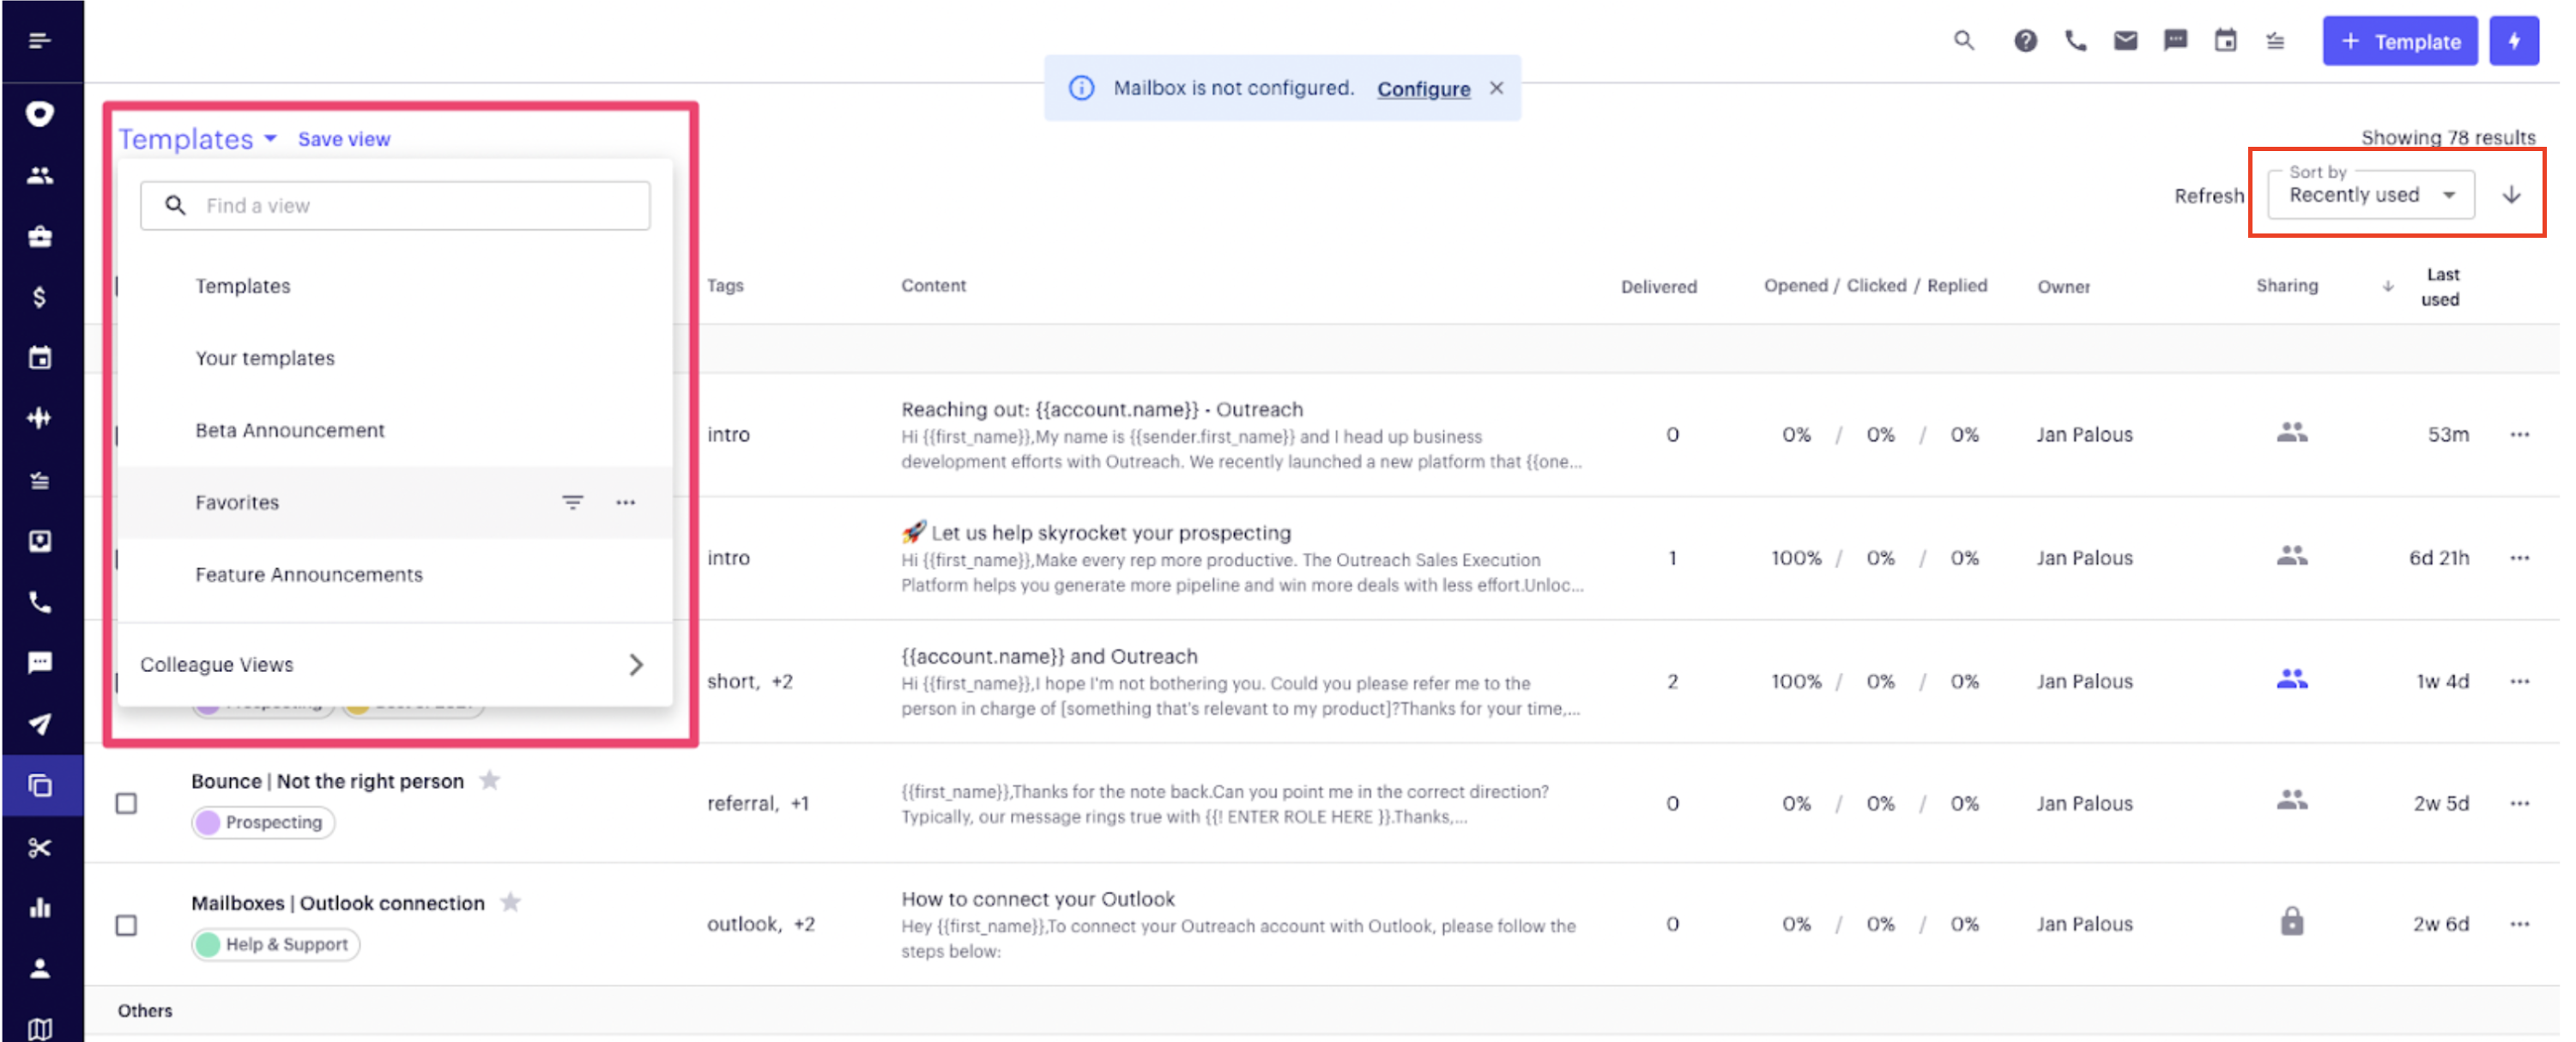2576x1042 pixels.
Task: Click the bar chart reports icon in sidebar
Action: click(x=40, y=908)
